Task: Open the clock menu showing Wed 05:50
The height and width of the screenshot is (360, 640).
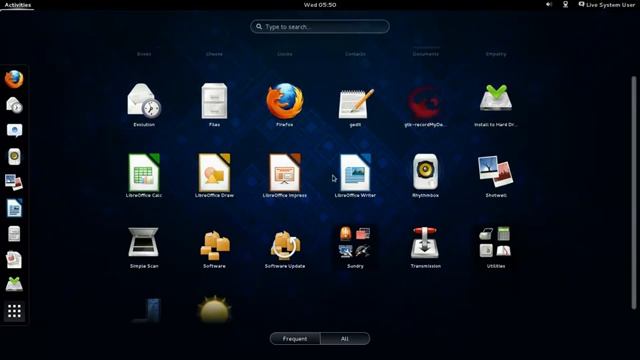Action: (x=320, y=5)
